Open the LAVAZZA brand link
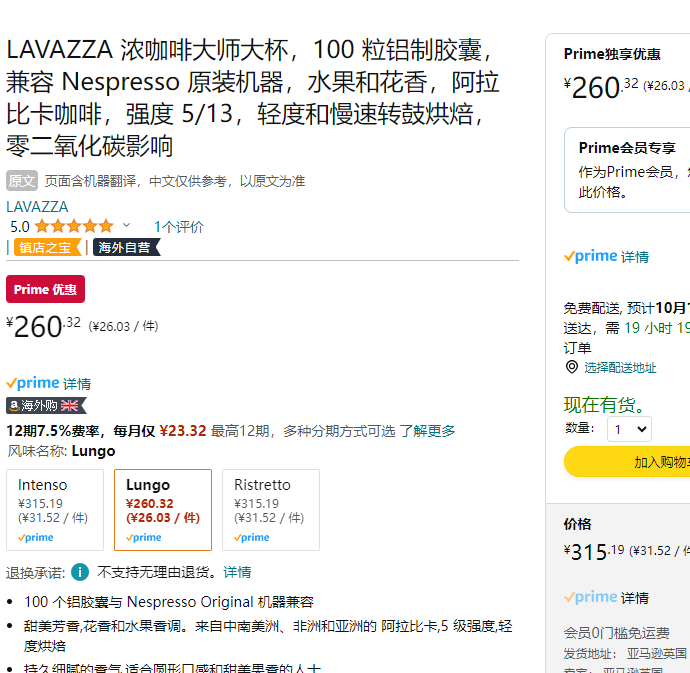The height and width of the screenshot is (673, 690). pyautogui.click(x=37, y=206)
